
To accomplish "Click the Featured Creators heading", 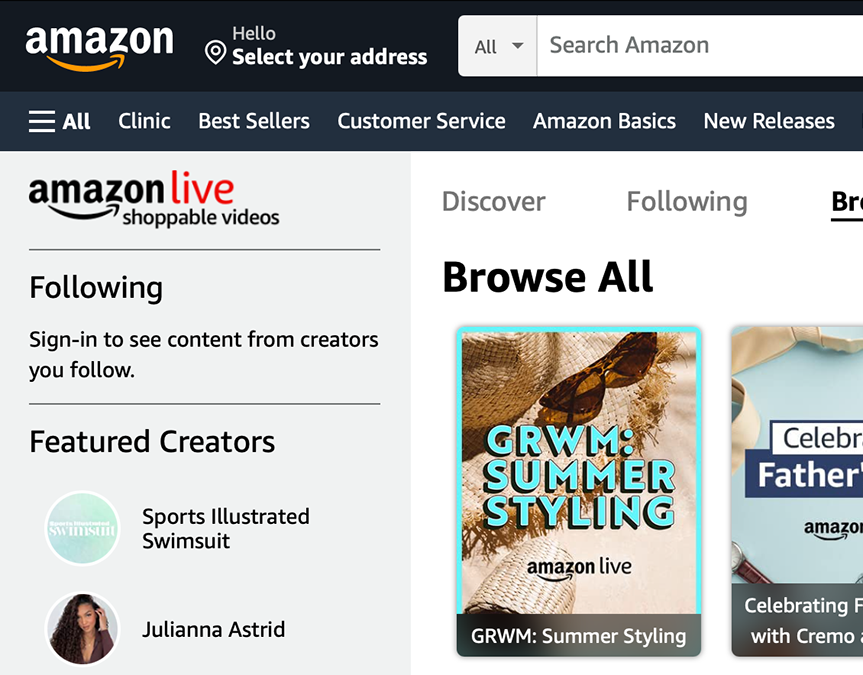I will click(152, 442).
